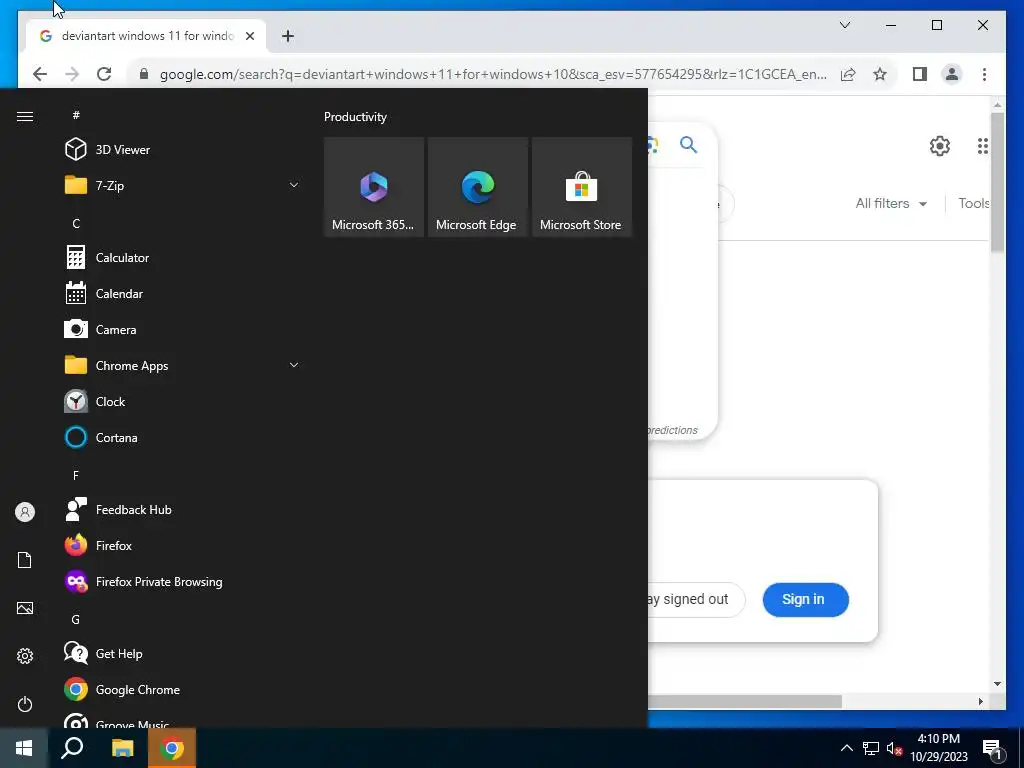Image resolution: width=1024 pixels, height=768 pixels.
Task: Expand the Chrome Apps folder chevron
Action: [294, 365]
